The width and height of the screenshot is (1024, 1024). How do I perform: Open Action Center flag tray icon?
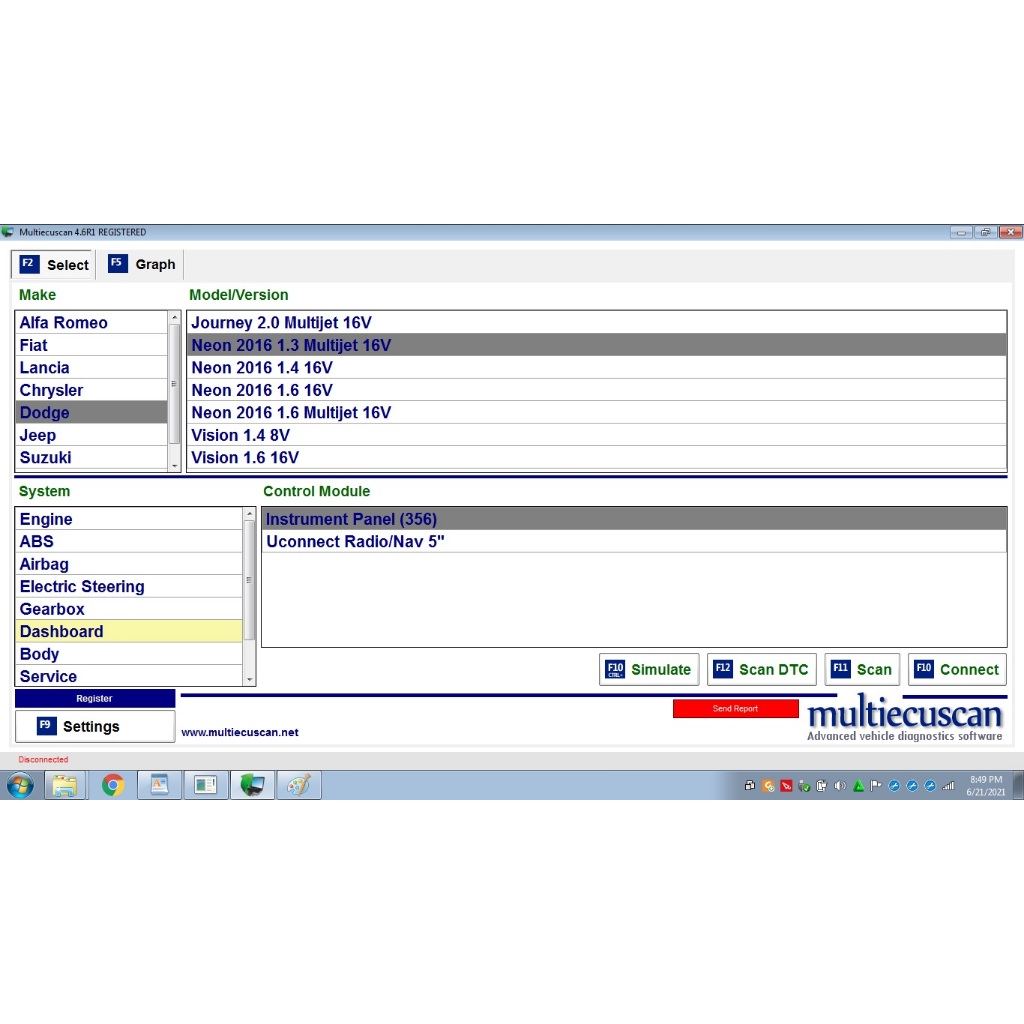[x=876, y=786]
